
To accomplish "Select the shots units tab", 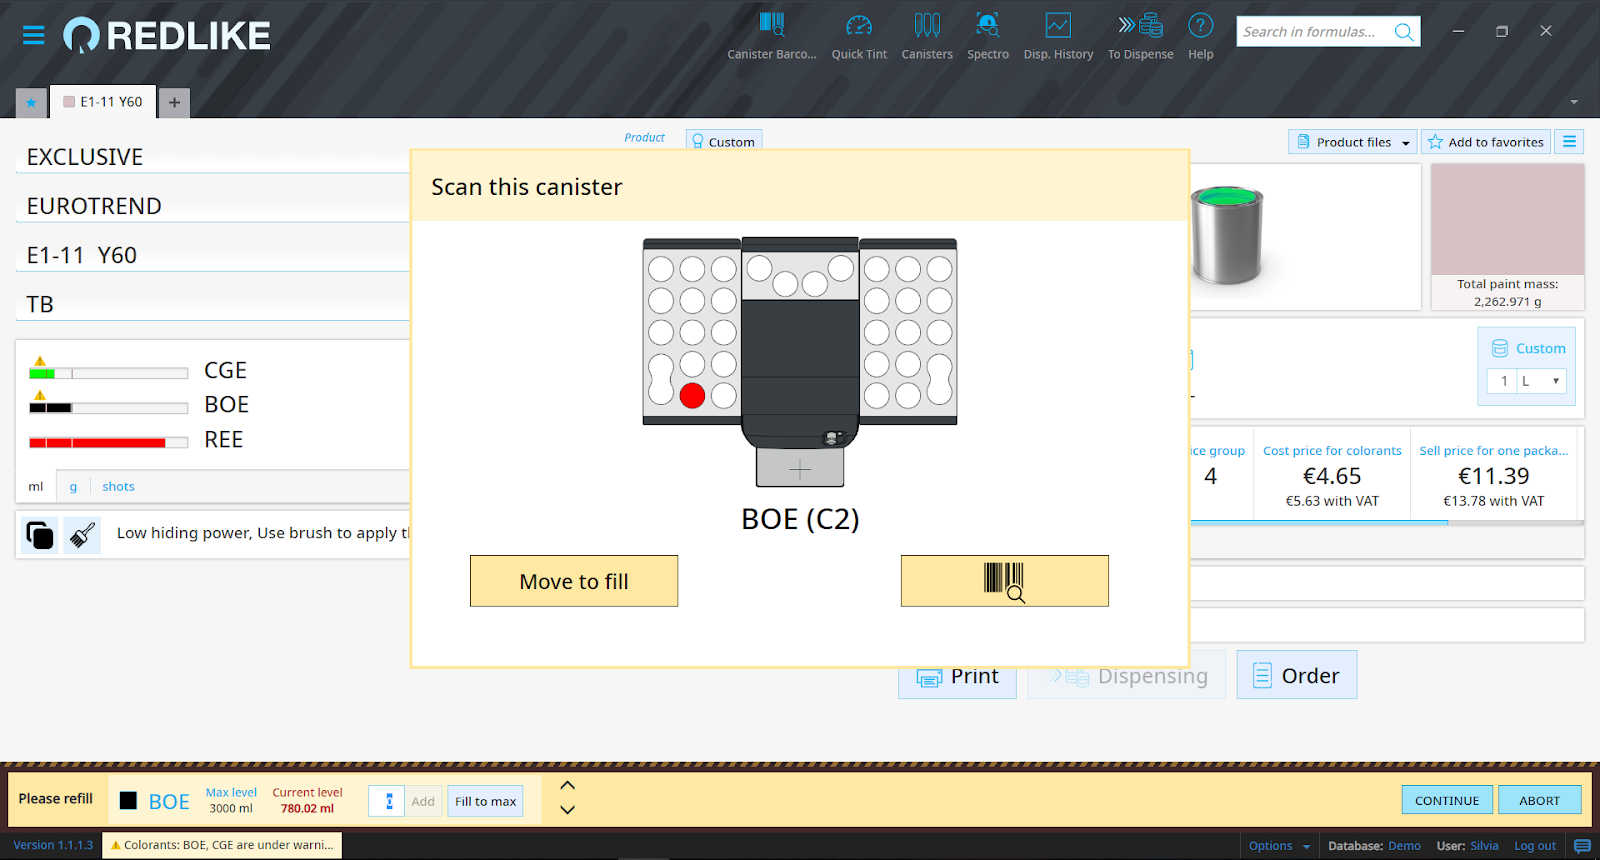I will pos(118,487).
